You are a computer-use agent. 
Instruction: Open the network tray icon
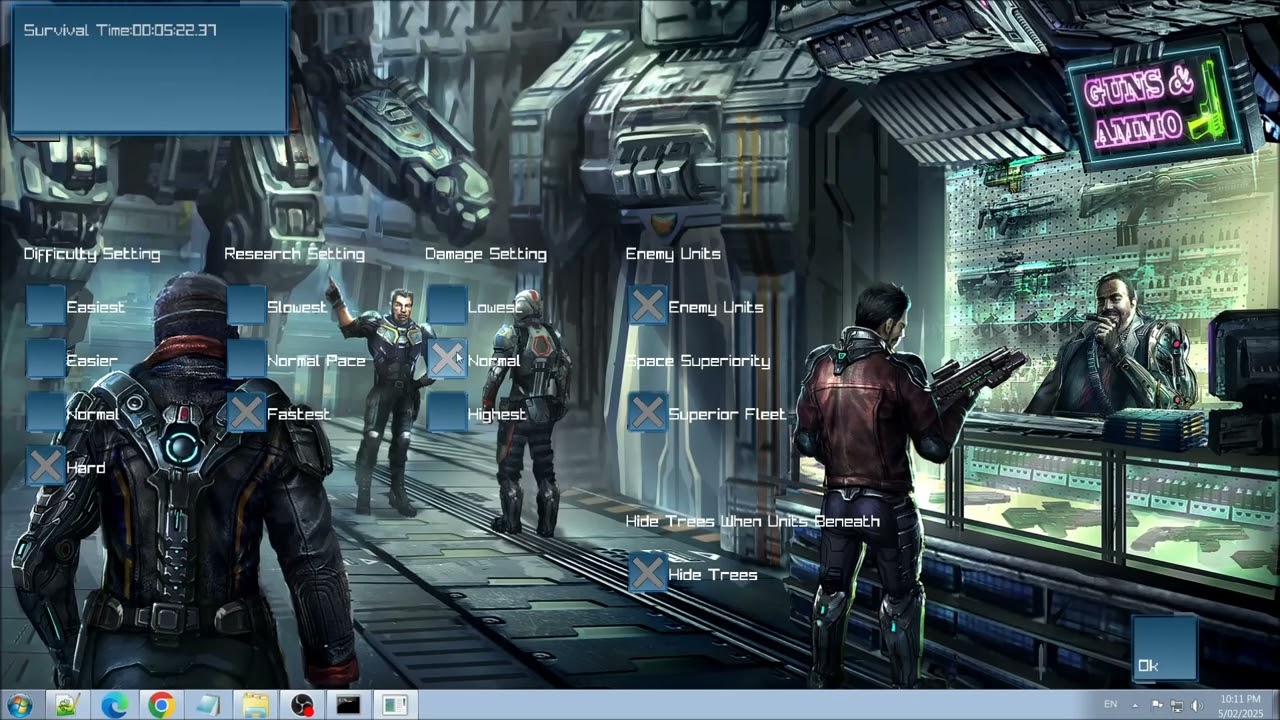click(1177, 705)
